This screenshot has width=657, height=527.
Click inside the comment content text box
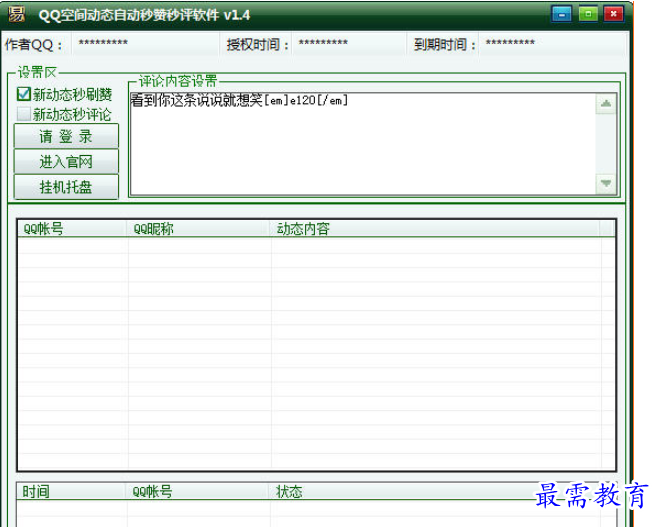point(363,144)
